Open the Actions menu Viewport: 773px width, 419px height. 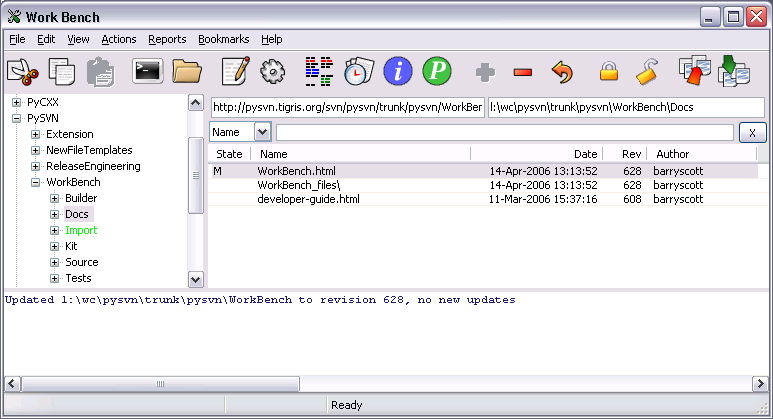119,39
